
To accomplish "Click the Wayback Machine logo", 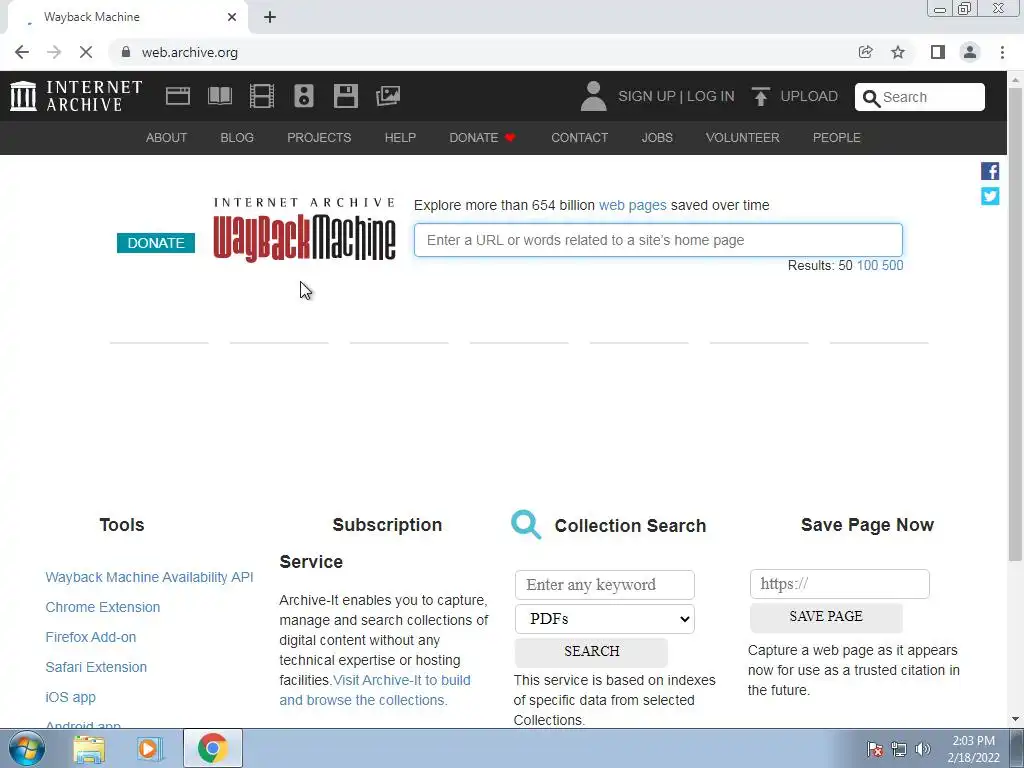I will pos(304,230).
